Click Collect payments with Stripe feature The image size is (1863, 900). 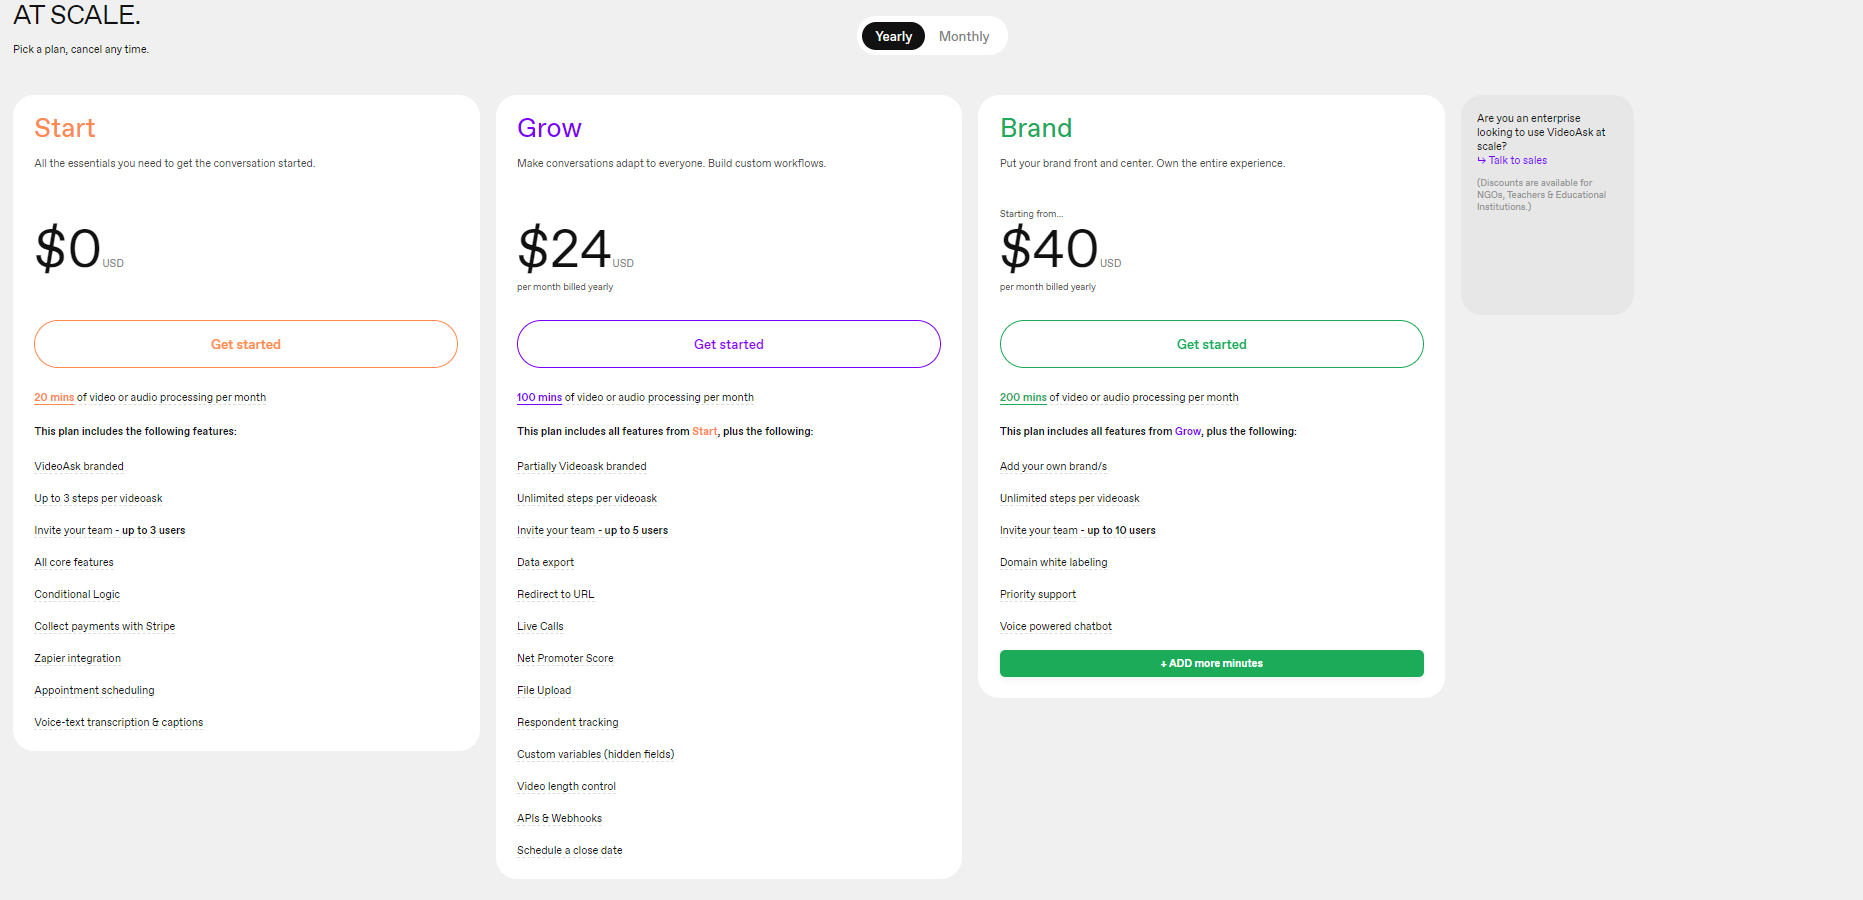[x=105, y=626]
